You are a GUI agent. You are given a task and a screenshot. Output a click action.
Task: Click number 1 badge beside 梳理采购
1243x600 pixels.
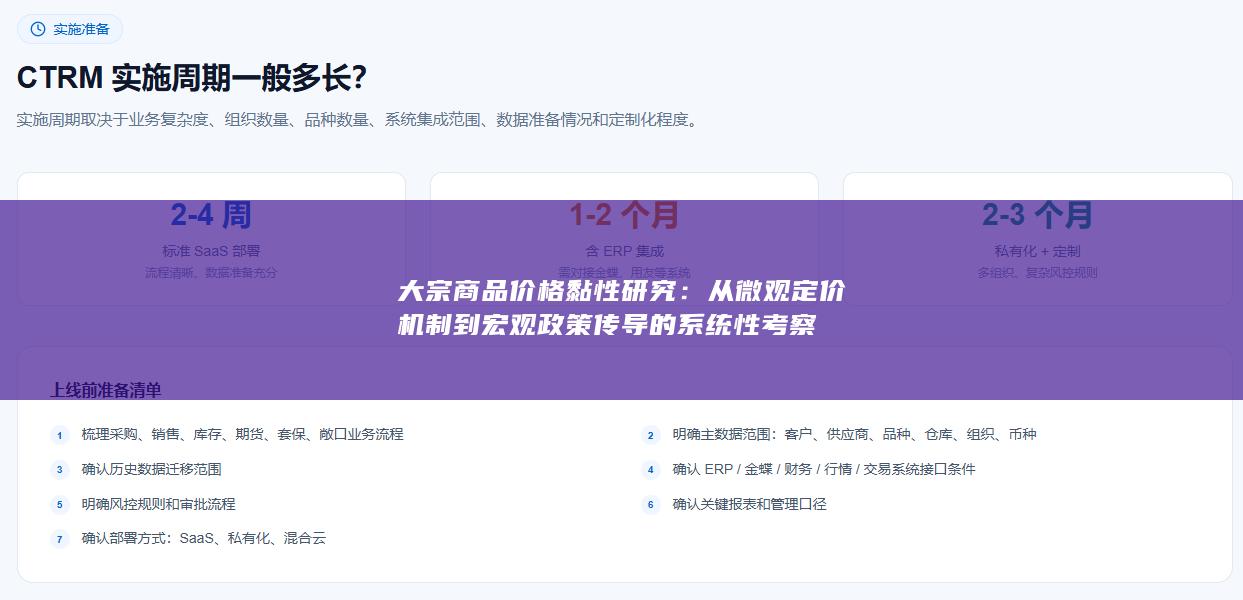tap(60, 435)
